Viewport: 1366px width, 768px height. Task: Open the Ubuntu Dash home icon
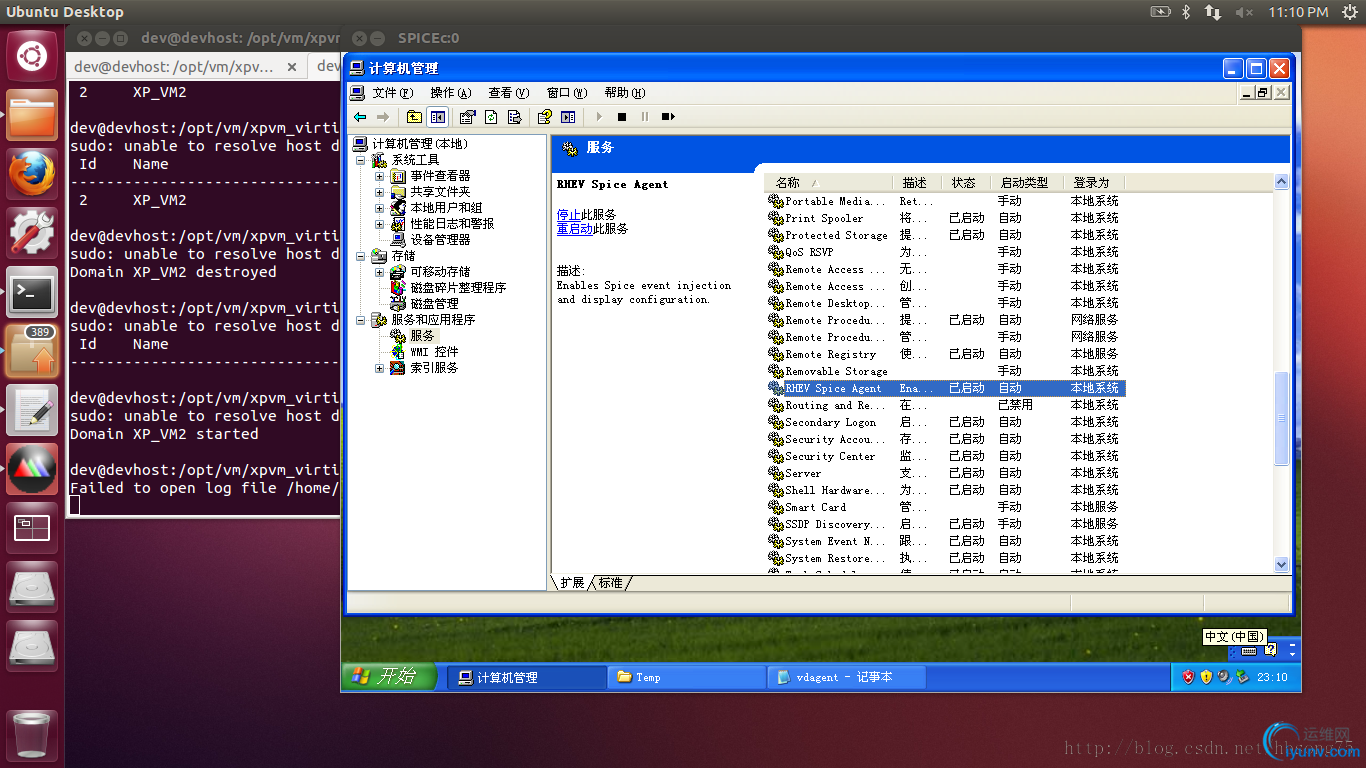(x=32, y=56)
